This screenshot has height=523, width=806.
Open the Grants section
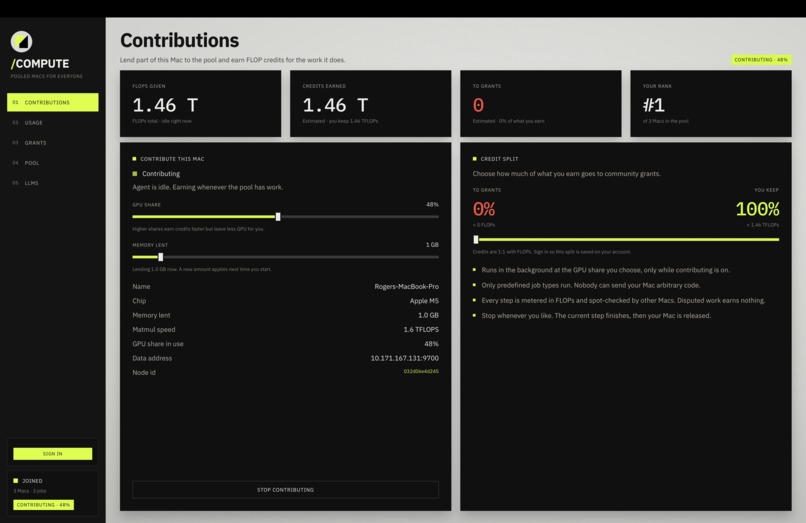click(52, 142)
